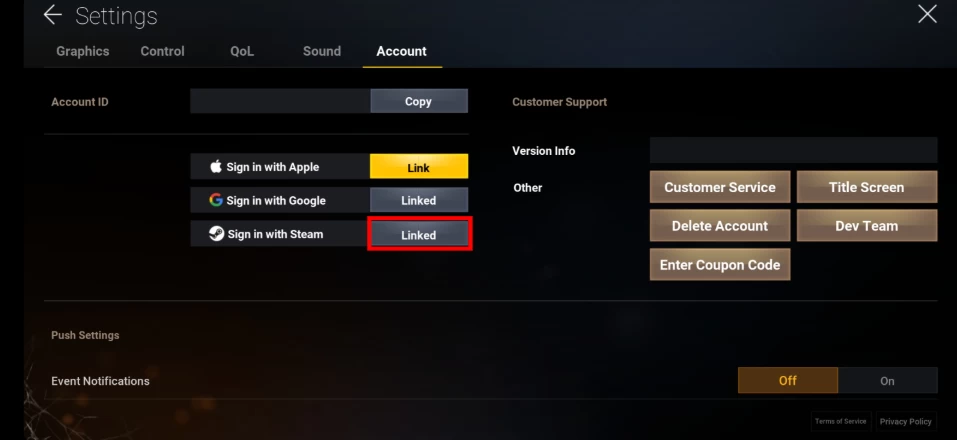The height and width of the screenshot is (440, 957).
Task: Close settings with the X icon
Action: click(x=927, y=14)
